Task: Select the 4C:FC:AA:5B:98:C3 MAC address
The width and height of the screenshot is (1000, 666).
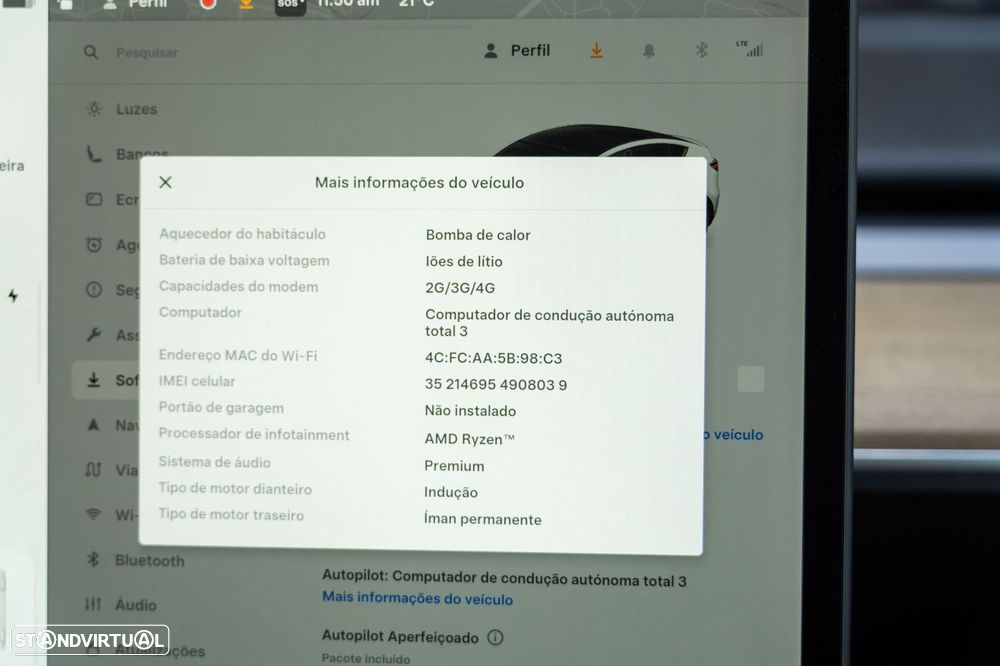Action: coord(494,358)
